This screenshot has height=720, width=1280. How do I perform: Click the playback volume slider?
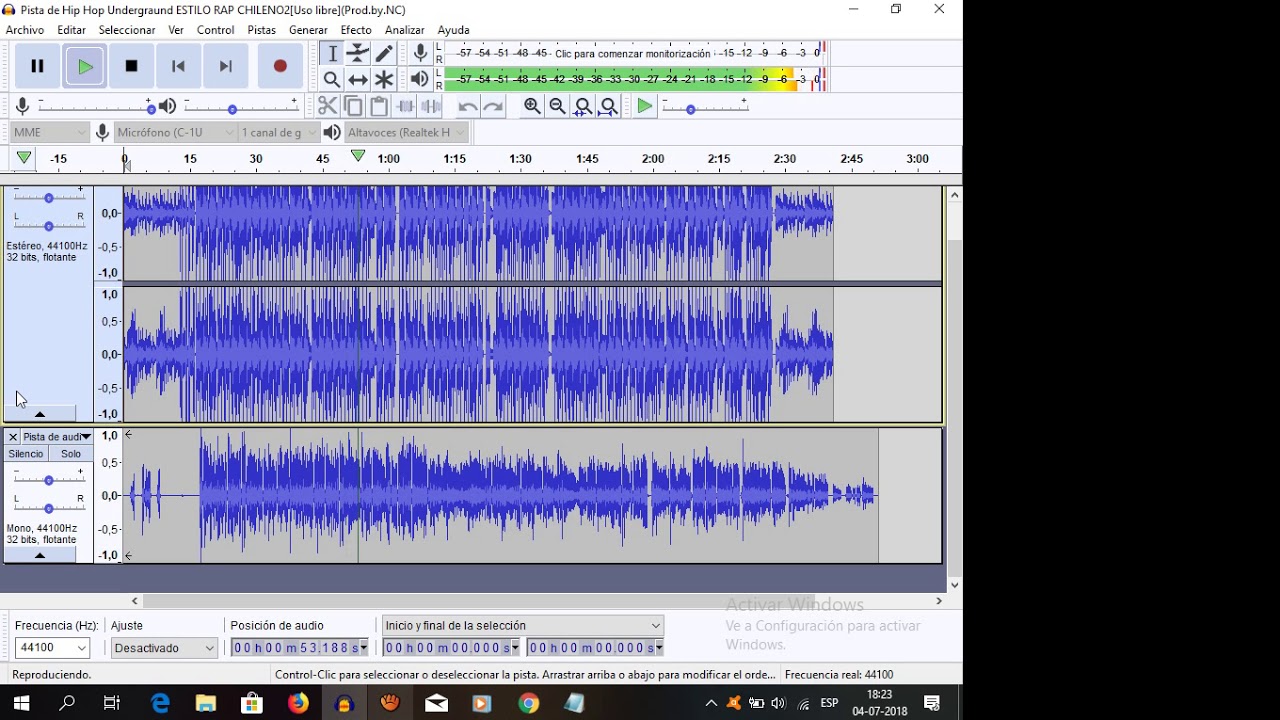[241, 106]
